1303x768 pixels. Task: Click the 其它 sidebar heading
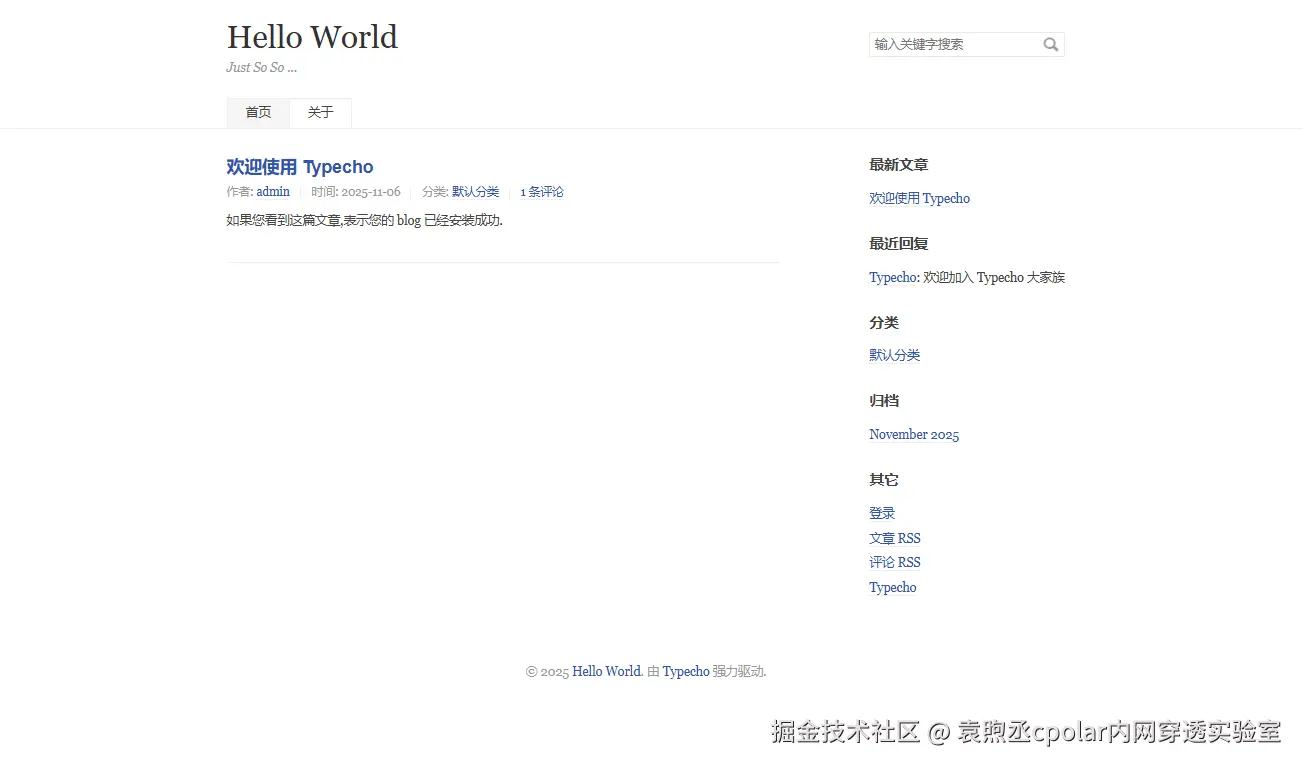(884, 480)
